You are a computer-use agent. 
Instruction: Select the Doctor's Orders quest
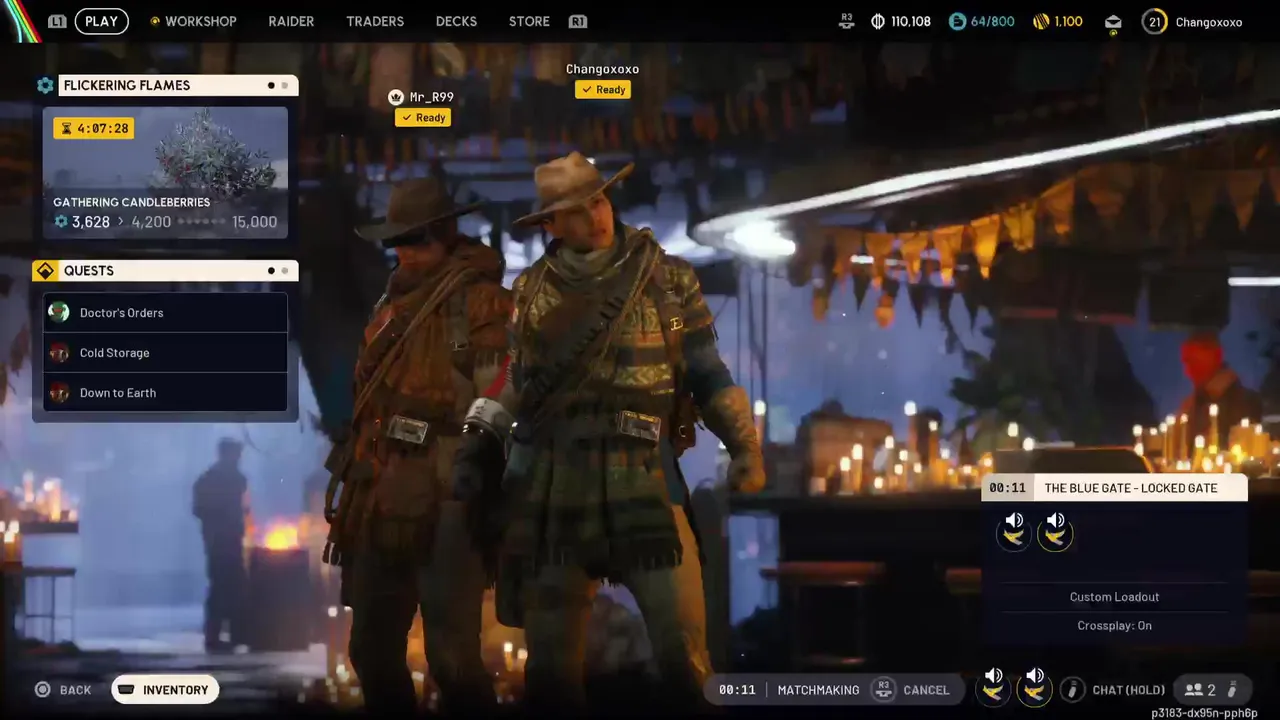(165, 313)
